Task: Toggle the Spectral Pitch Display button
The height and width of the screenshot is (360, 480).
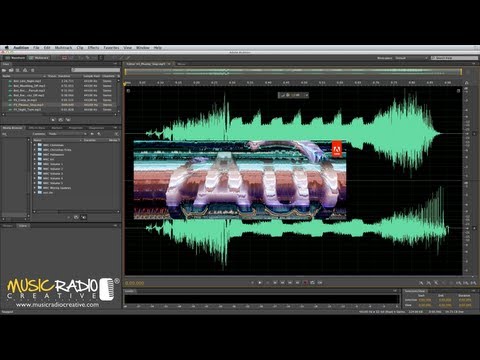Action: (x=71, y=58)
